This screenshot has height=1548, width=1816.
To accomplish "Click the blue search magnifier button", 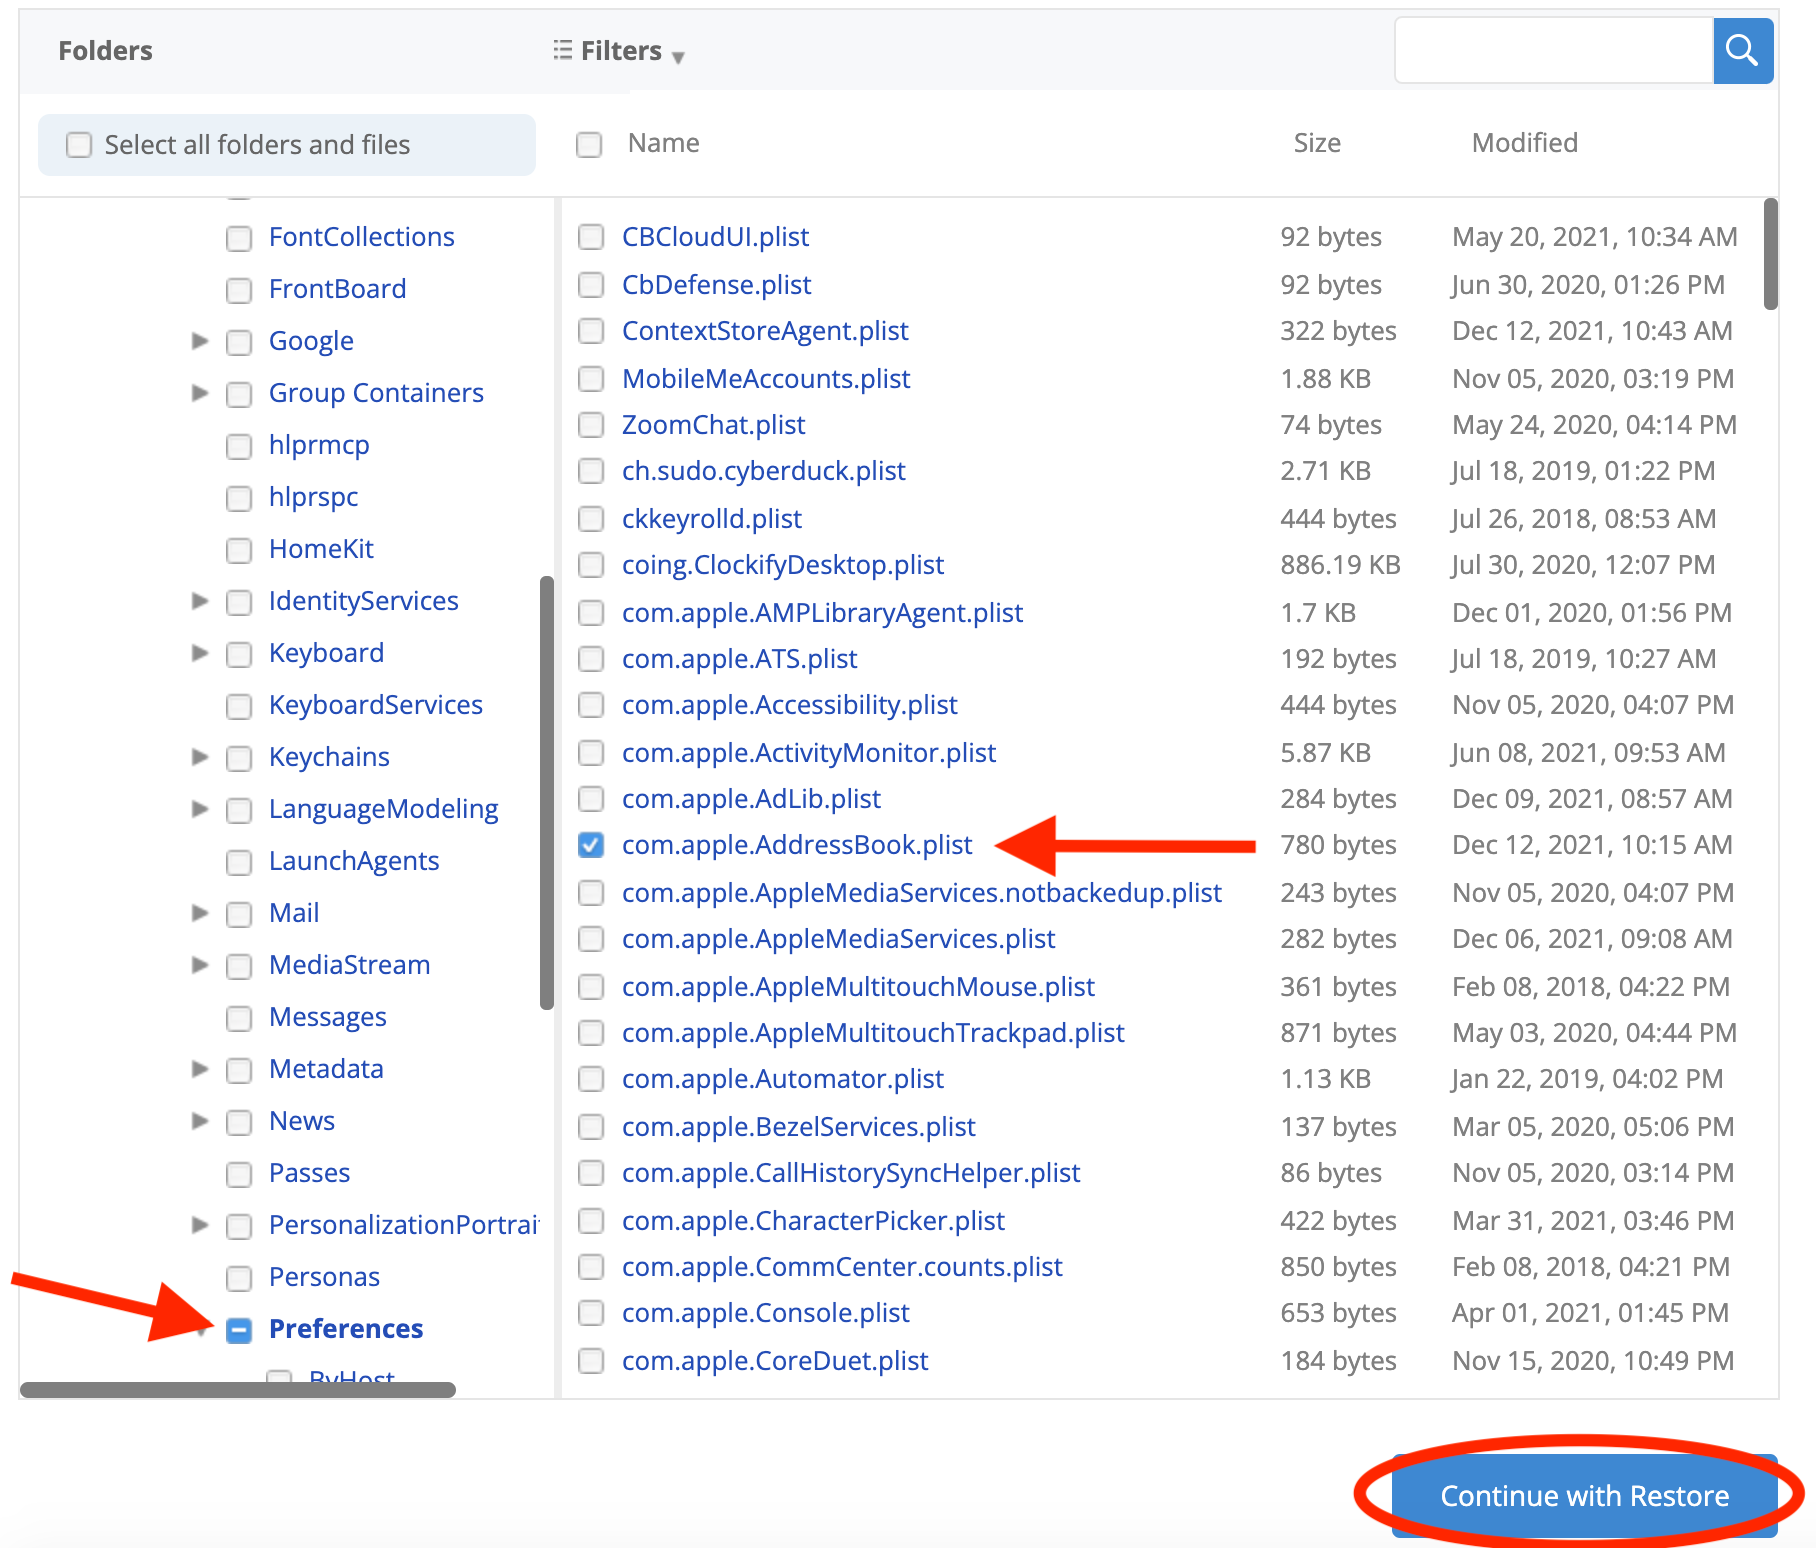I will [1743, 50].
